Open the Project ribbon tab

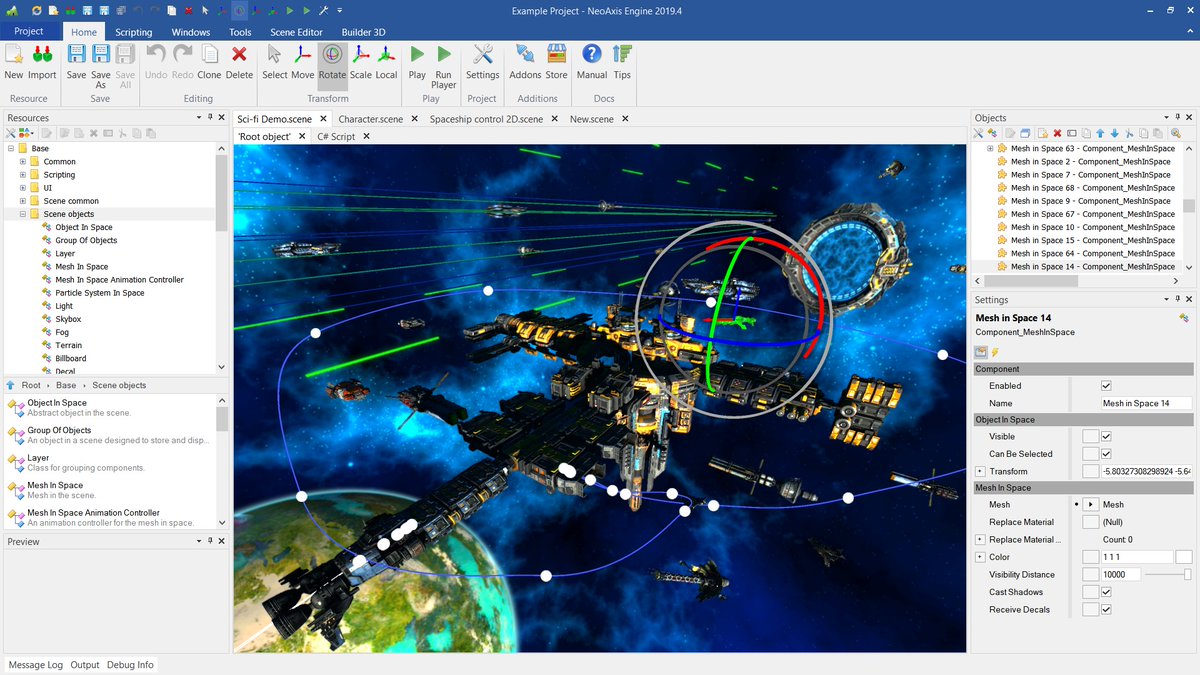pos(29,31)
